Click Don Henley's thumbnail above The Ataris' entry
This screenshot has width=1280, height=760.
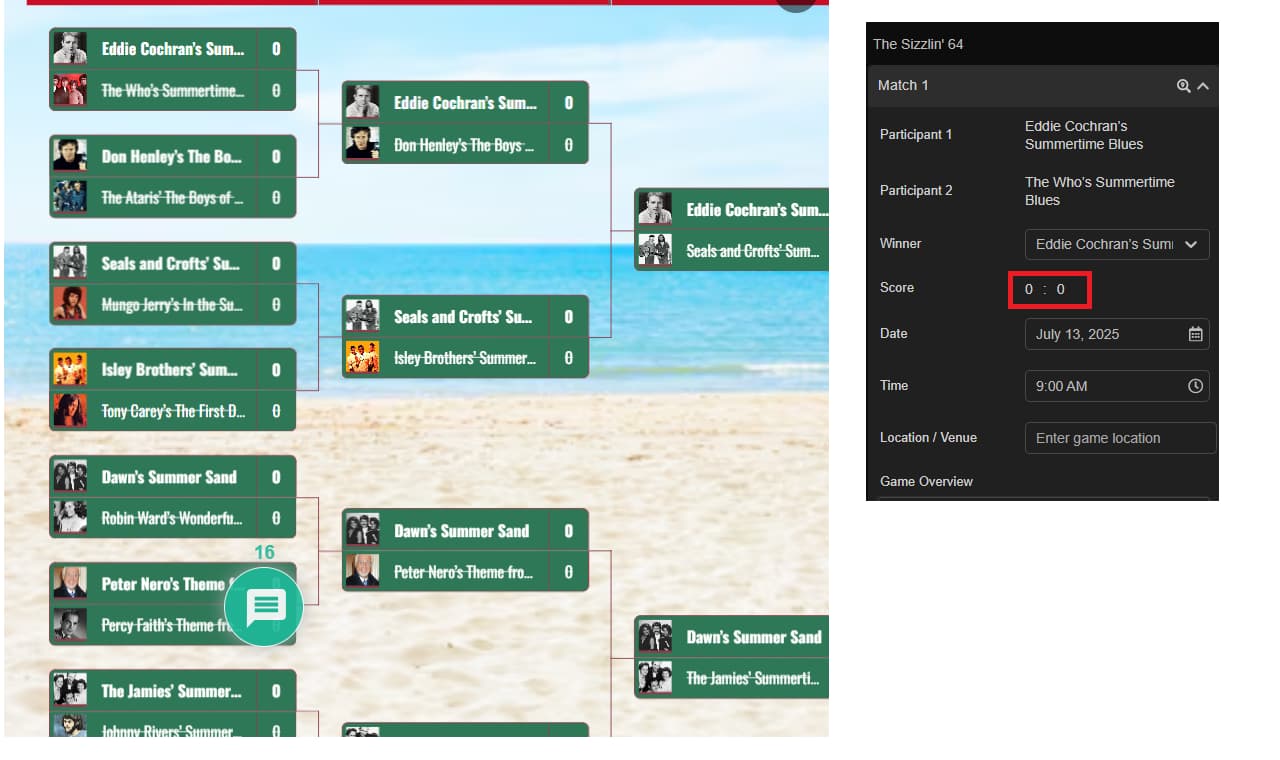(x=70, y=156)
